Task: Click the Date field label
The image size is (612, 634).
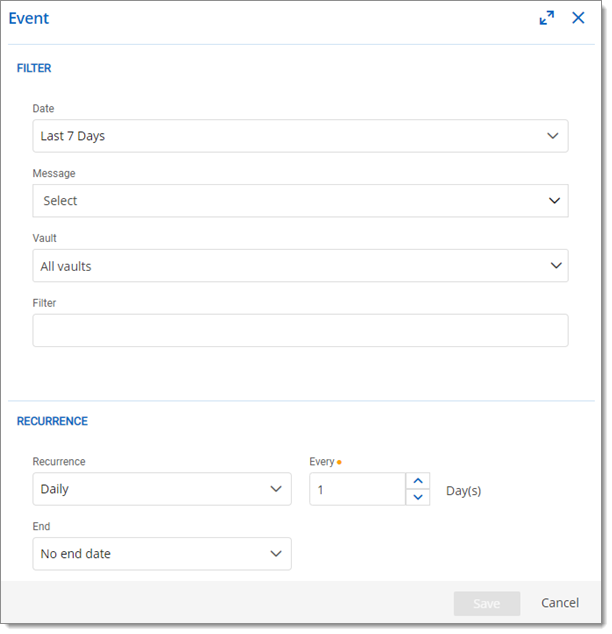Action: [x=43, y=108]
